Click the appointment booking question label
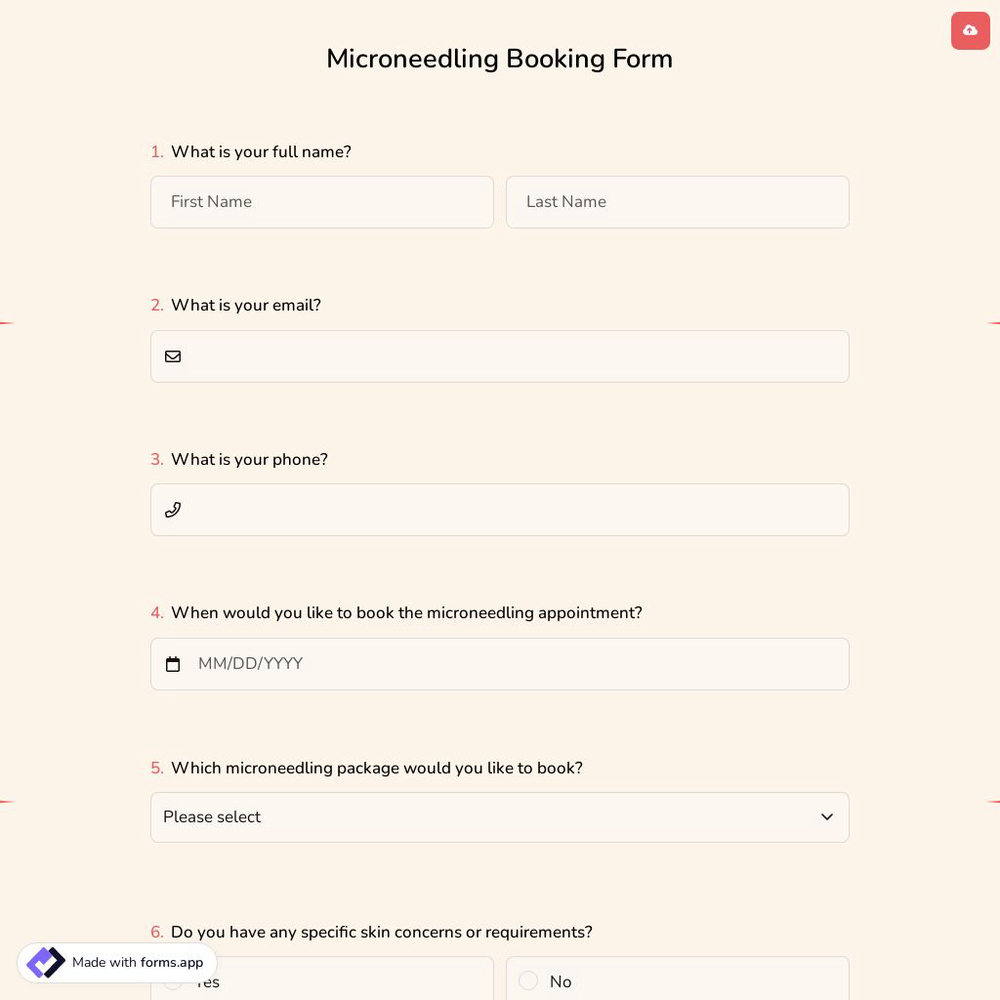The width and height of the screenshot is (1000, 1000). pyautogui.click(x=406, y=613)
